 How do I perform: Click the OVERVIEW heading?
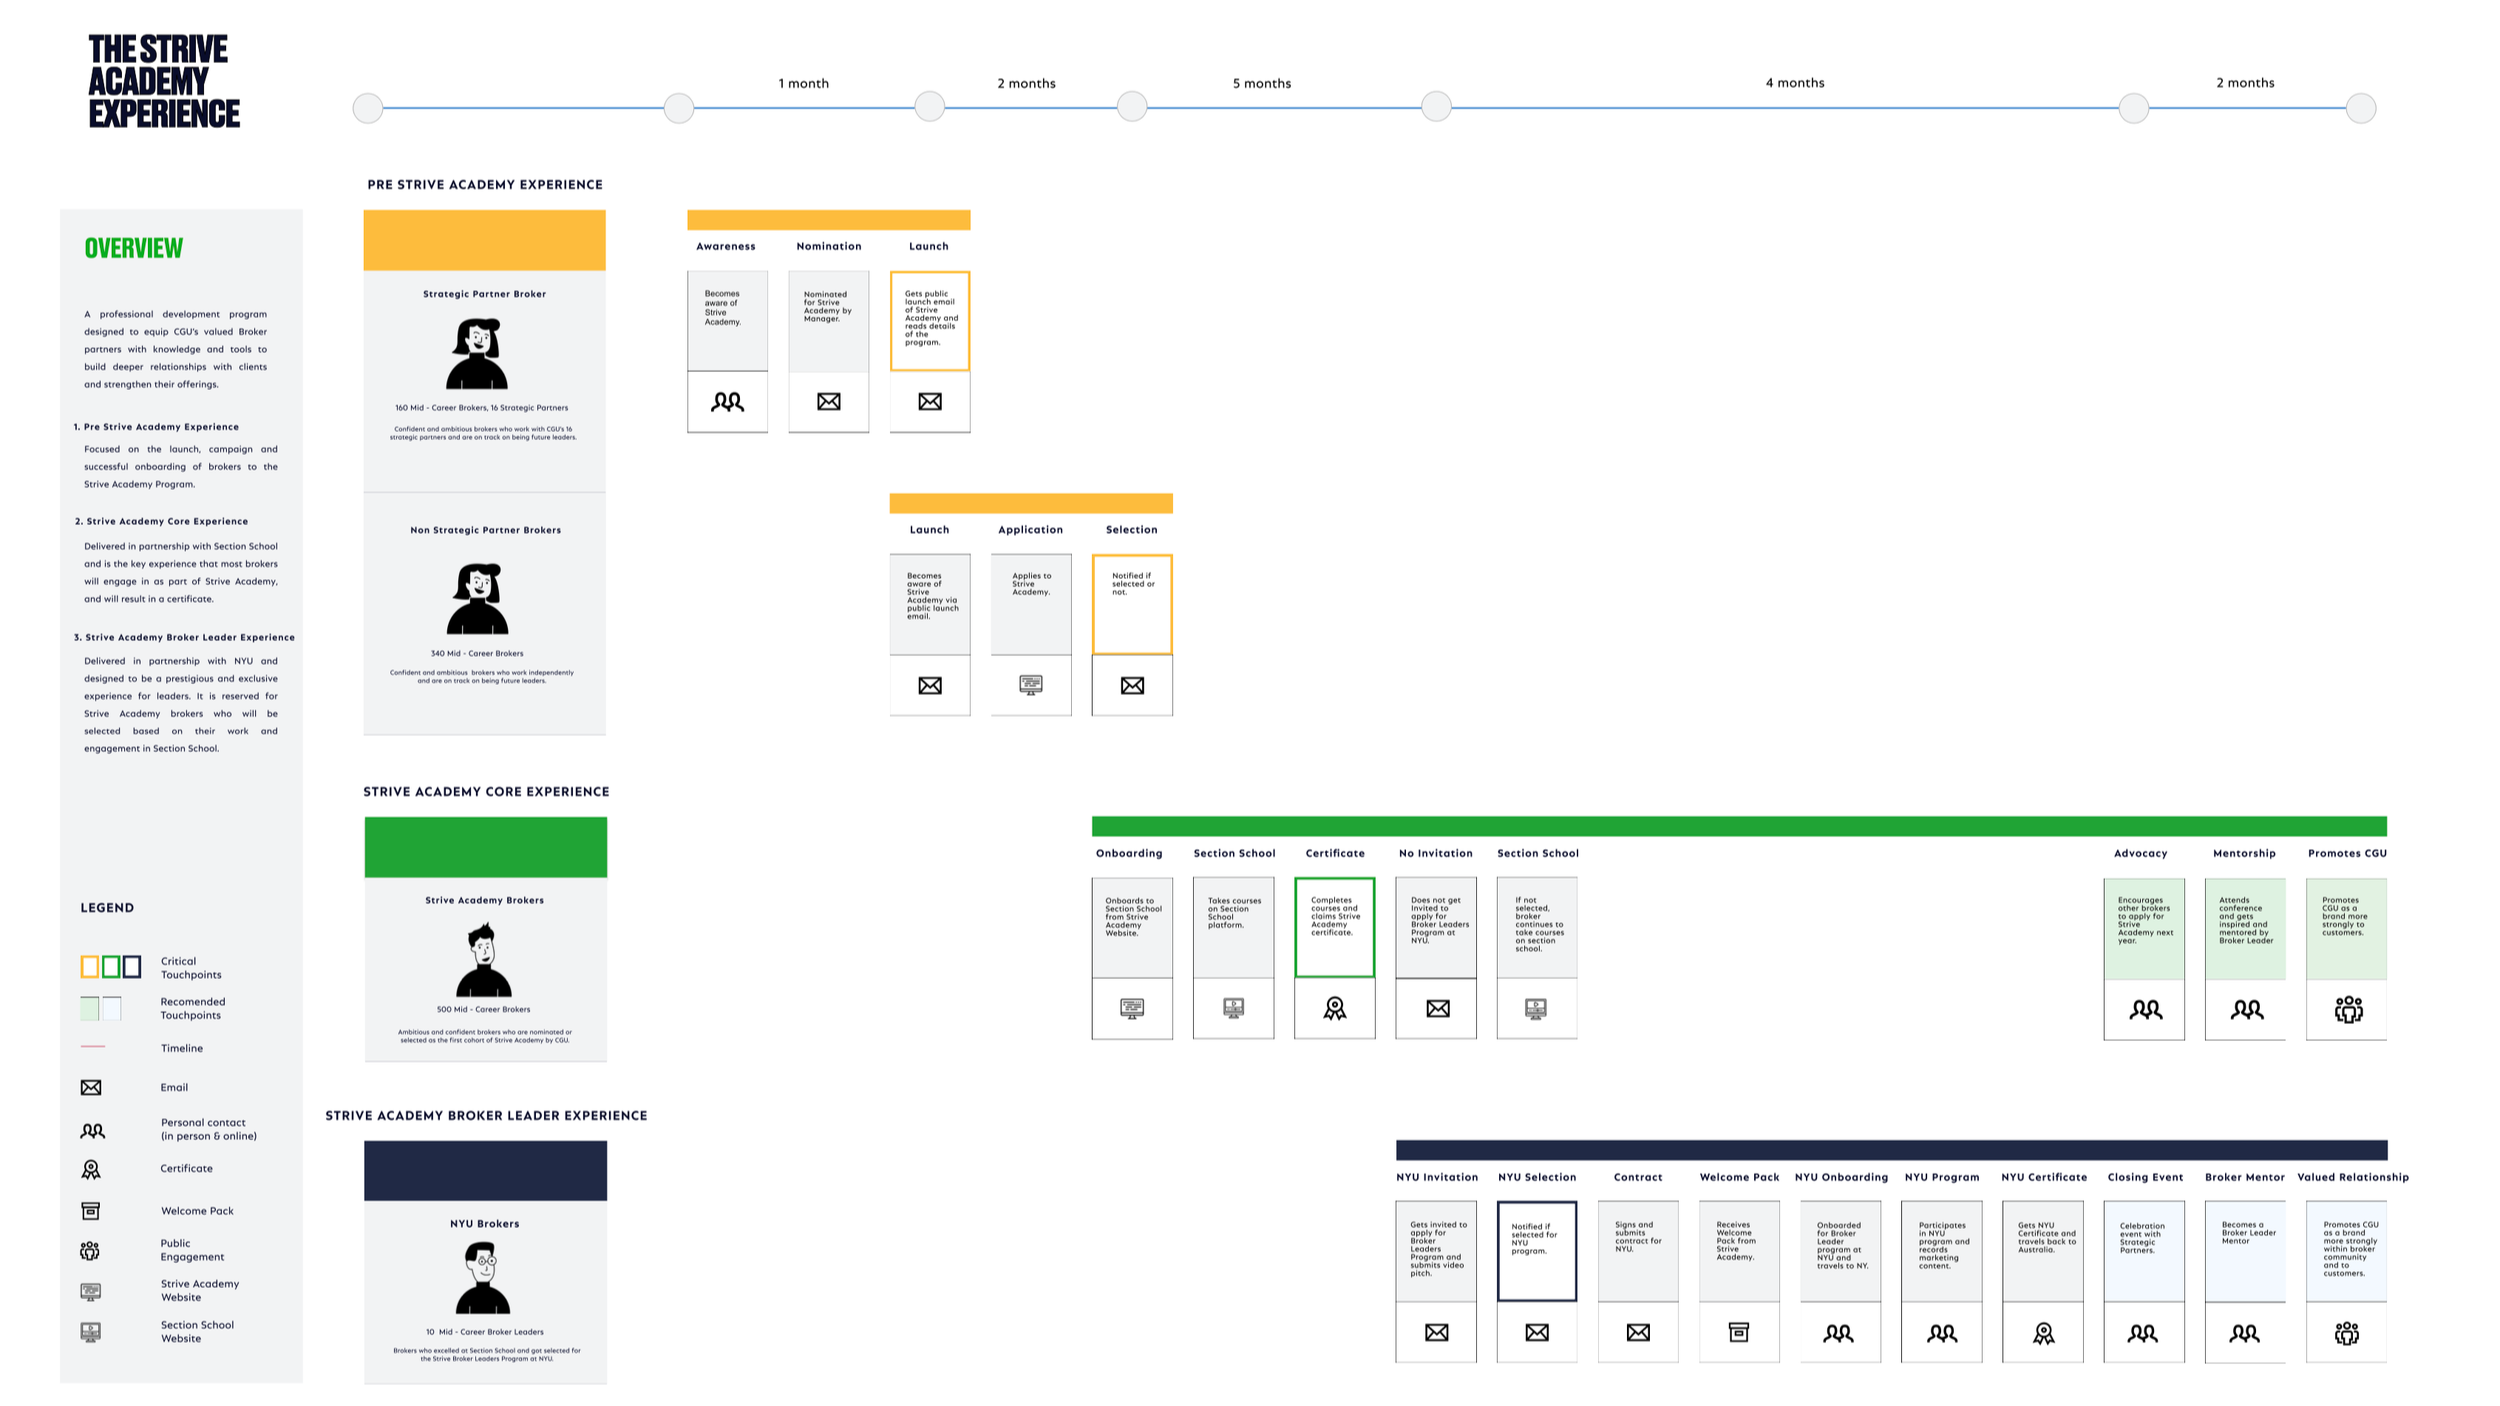(x=134, y=248)
